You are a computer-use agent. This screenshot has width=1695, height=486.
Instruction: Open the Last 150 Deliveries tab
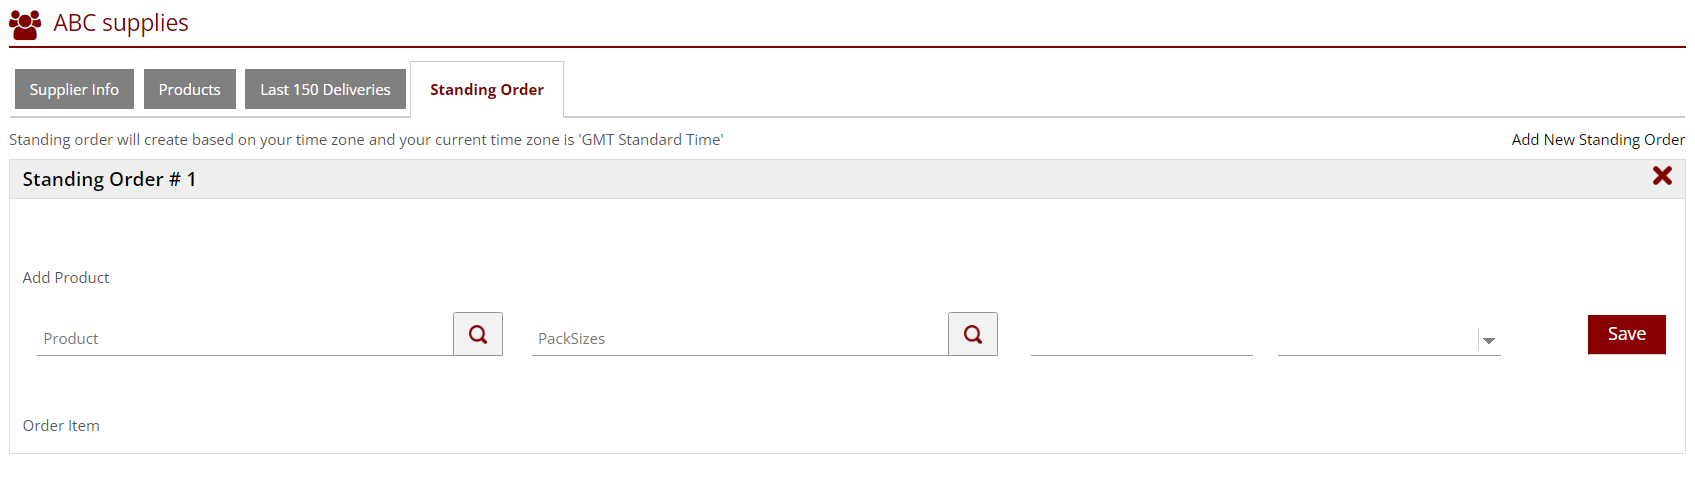pos(325,89)
